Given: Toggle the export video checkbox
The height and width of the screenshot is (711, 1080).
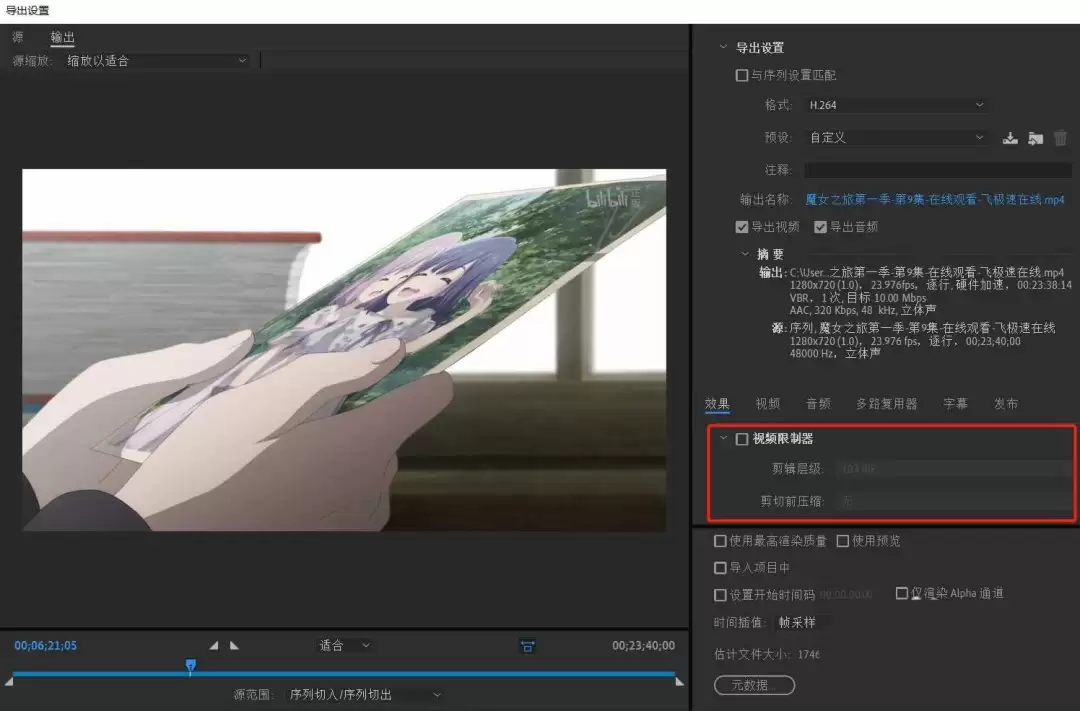Looking at the screenshot, I should [742, 227].
